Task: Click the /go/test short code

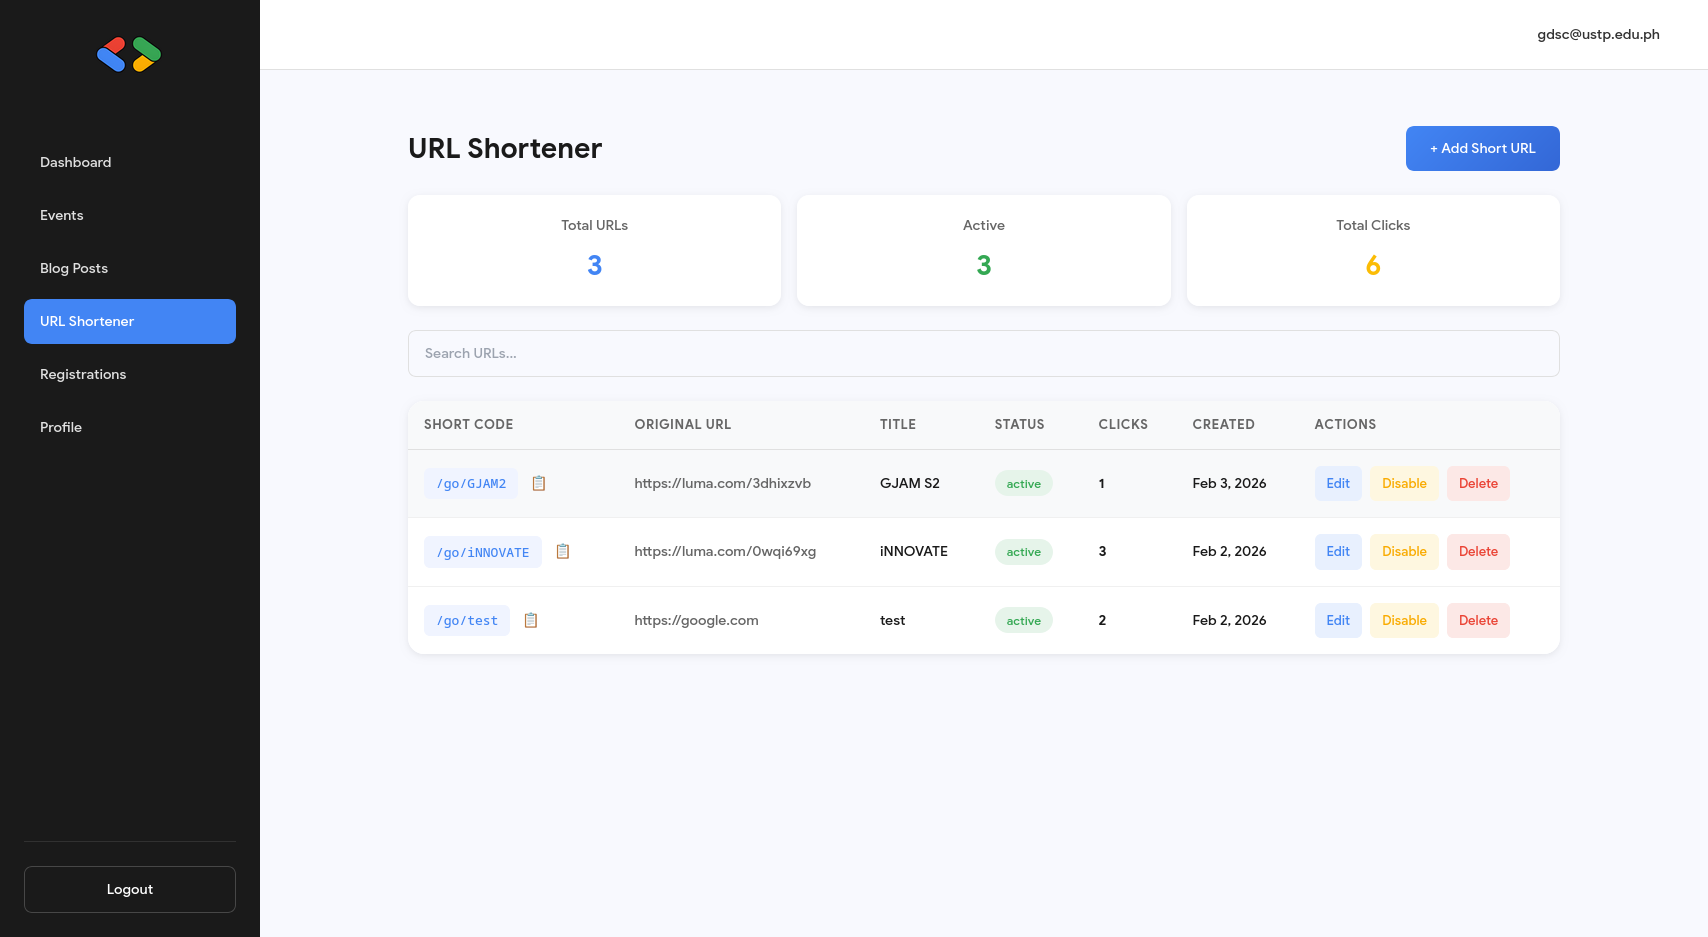Action: 467,620
